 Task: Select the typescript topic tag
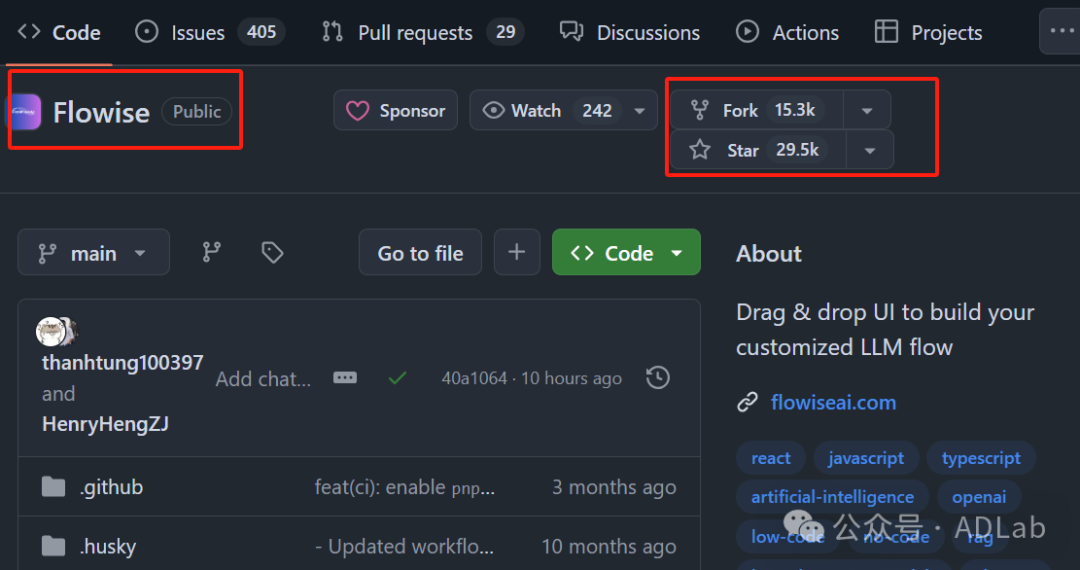pos(981,458)
